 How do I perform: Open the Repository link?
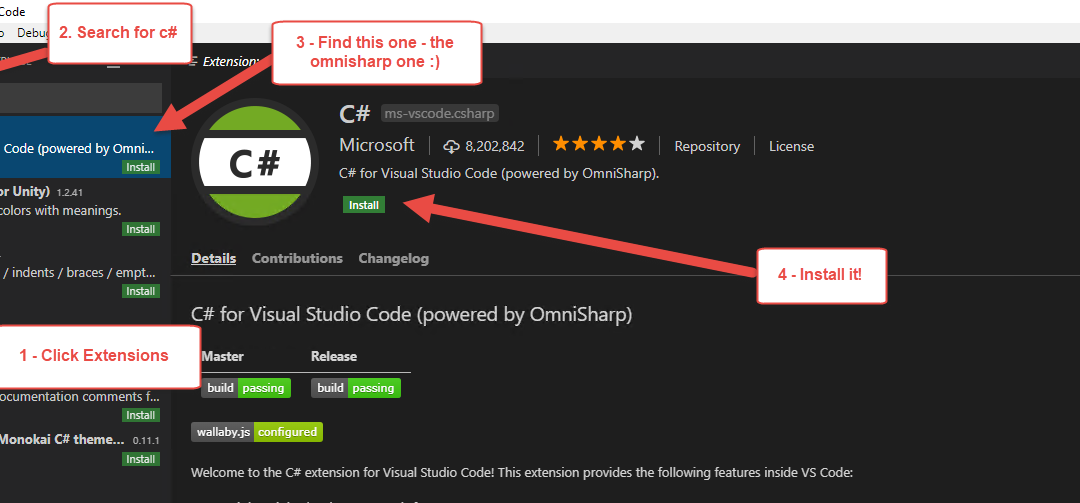click(x=707, y=146)
